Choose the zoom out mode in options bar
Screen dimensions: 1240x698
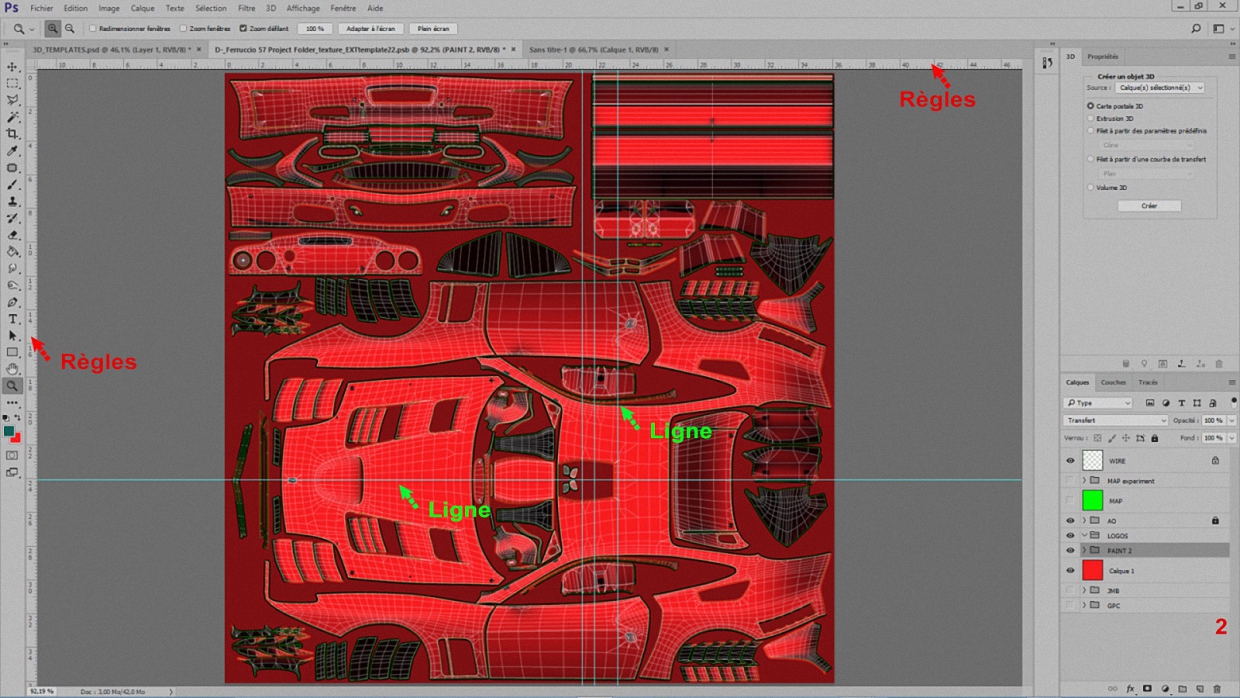coord(69,29)
